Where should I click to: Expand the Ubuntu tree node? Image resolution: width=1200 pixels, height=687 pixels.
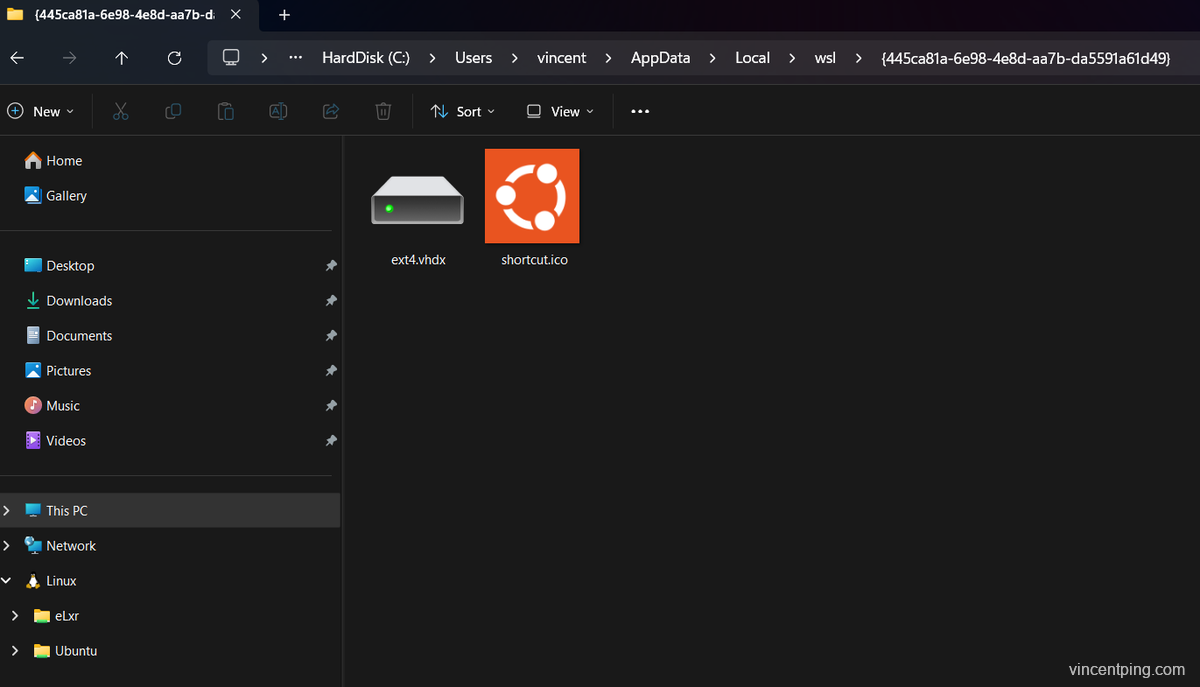point(14,651)
